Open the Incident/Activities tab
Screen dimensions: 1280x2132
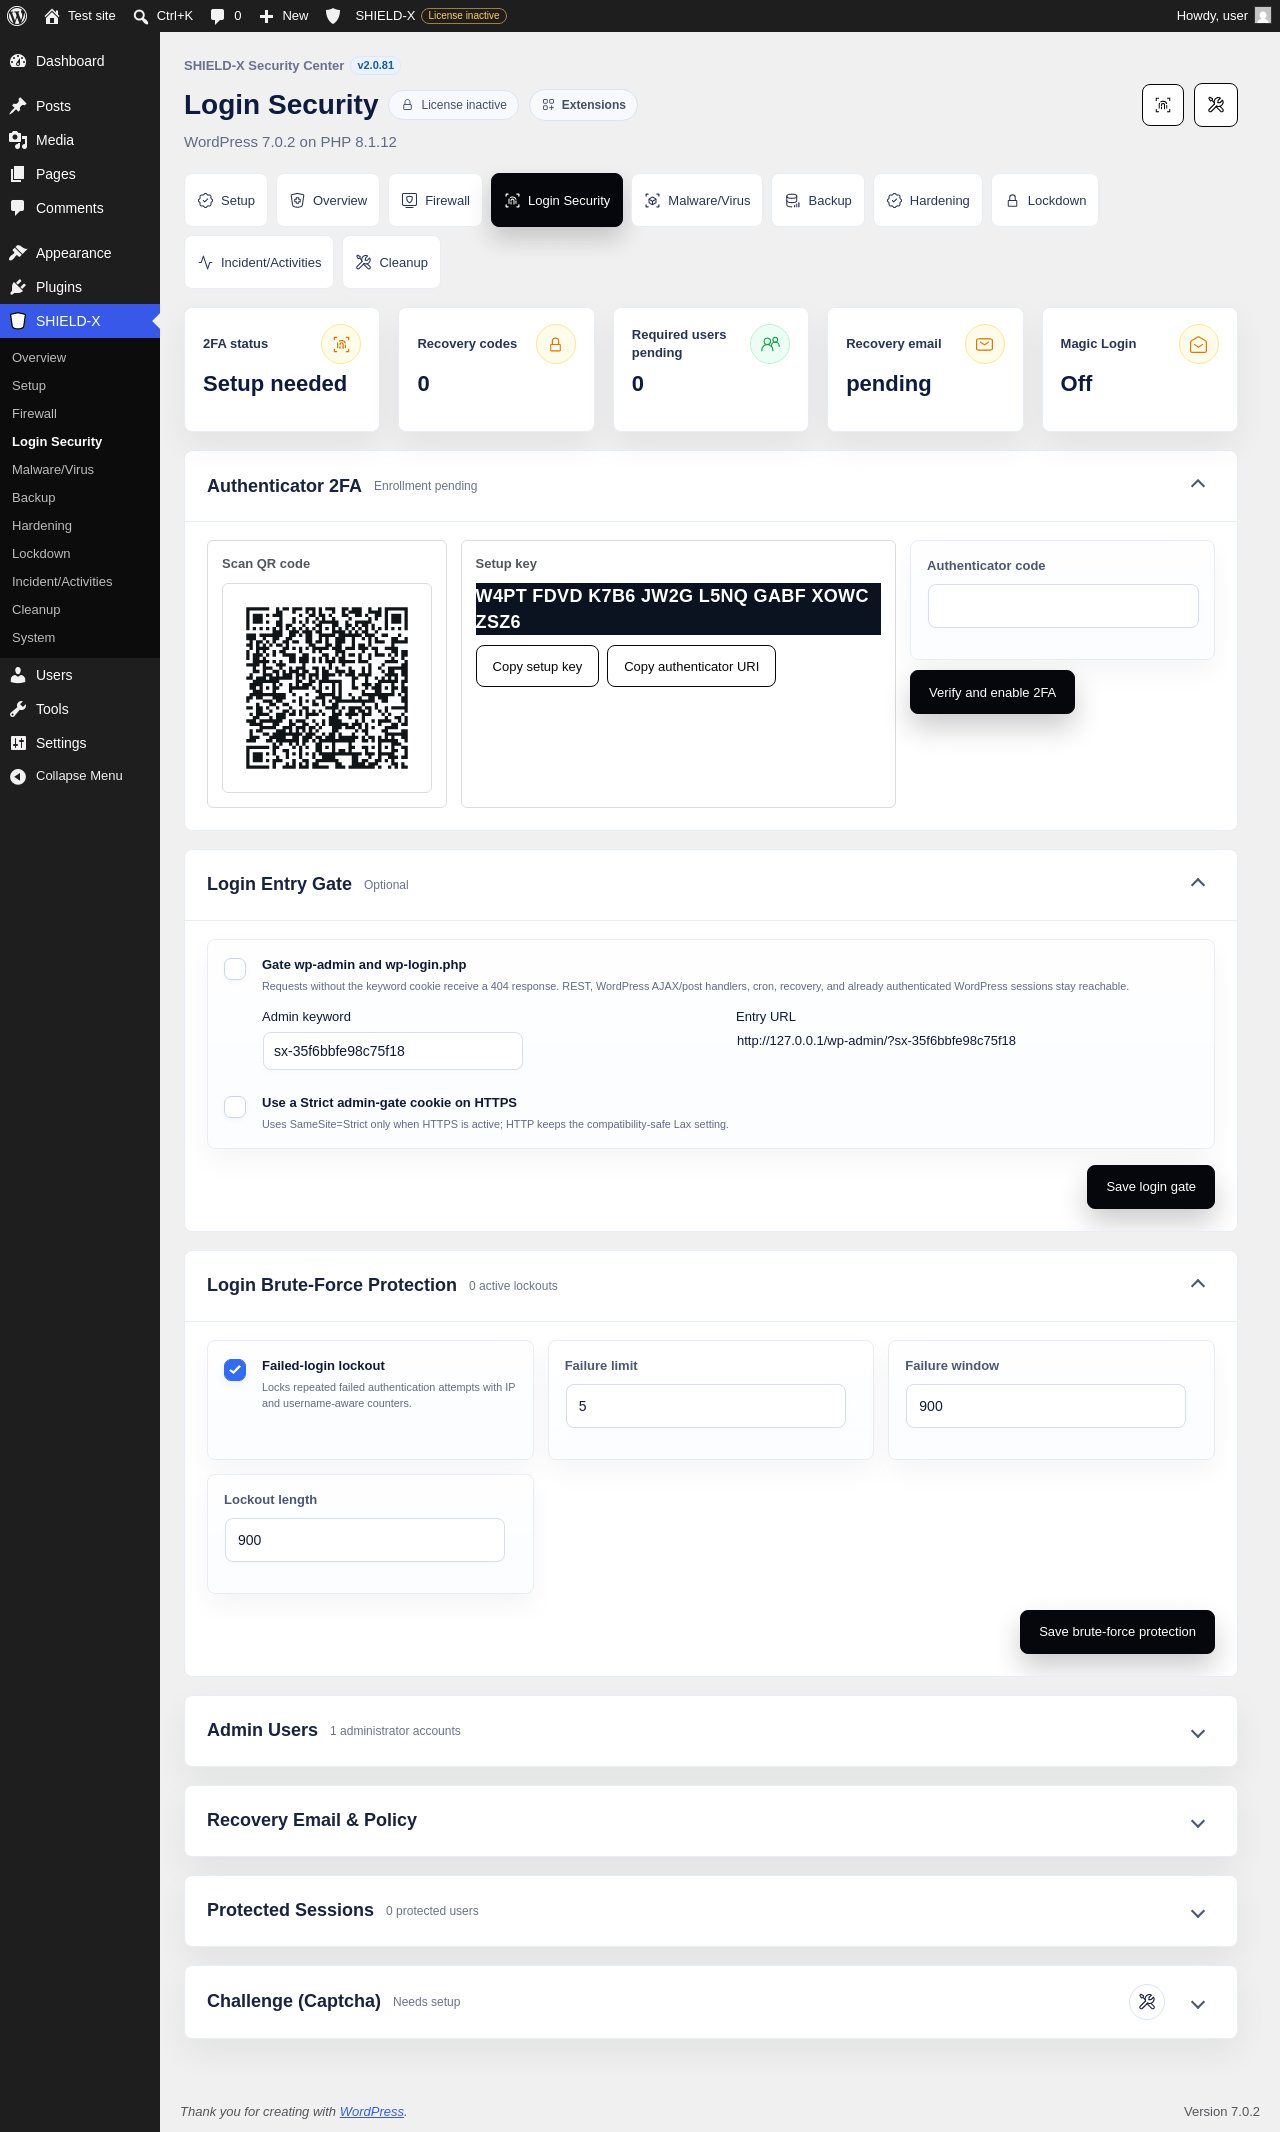click(x=259, y=262)
